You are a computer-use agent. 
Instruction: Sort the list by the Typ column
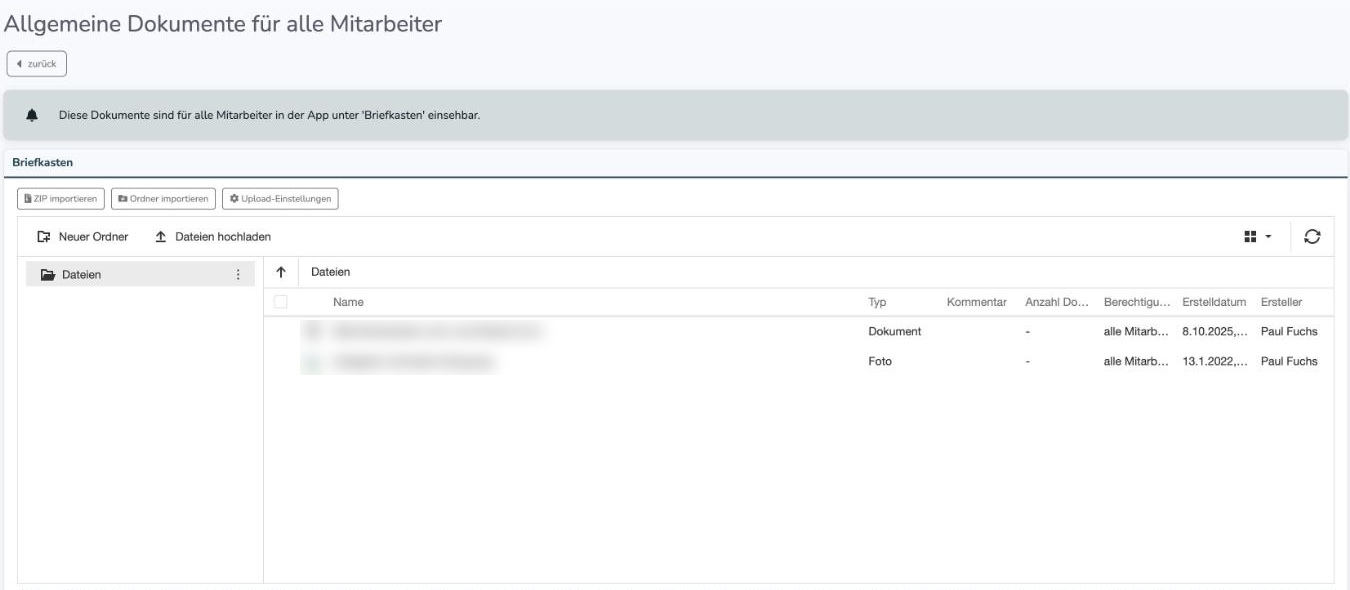pos(877,302)
